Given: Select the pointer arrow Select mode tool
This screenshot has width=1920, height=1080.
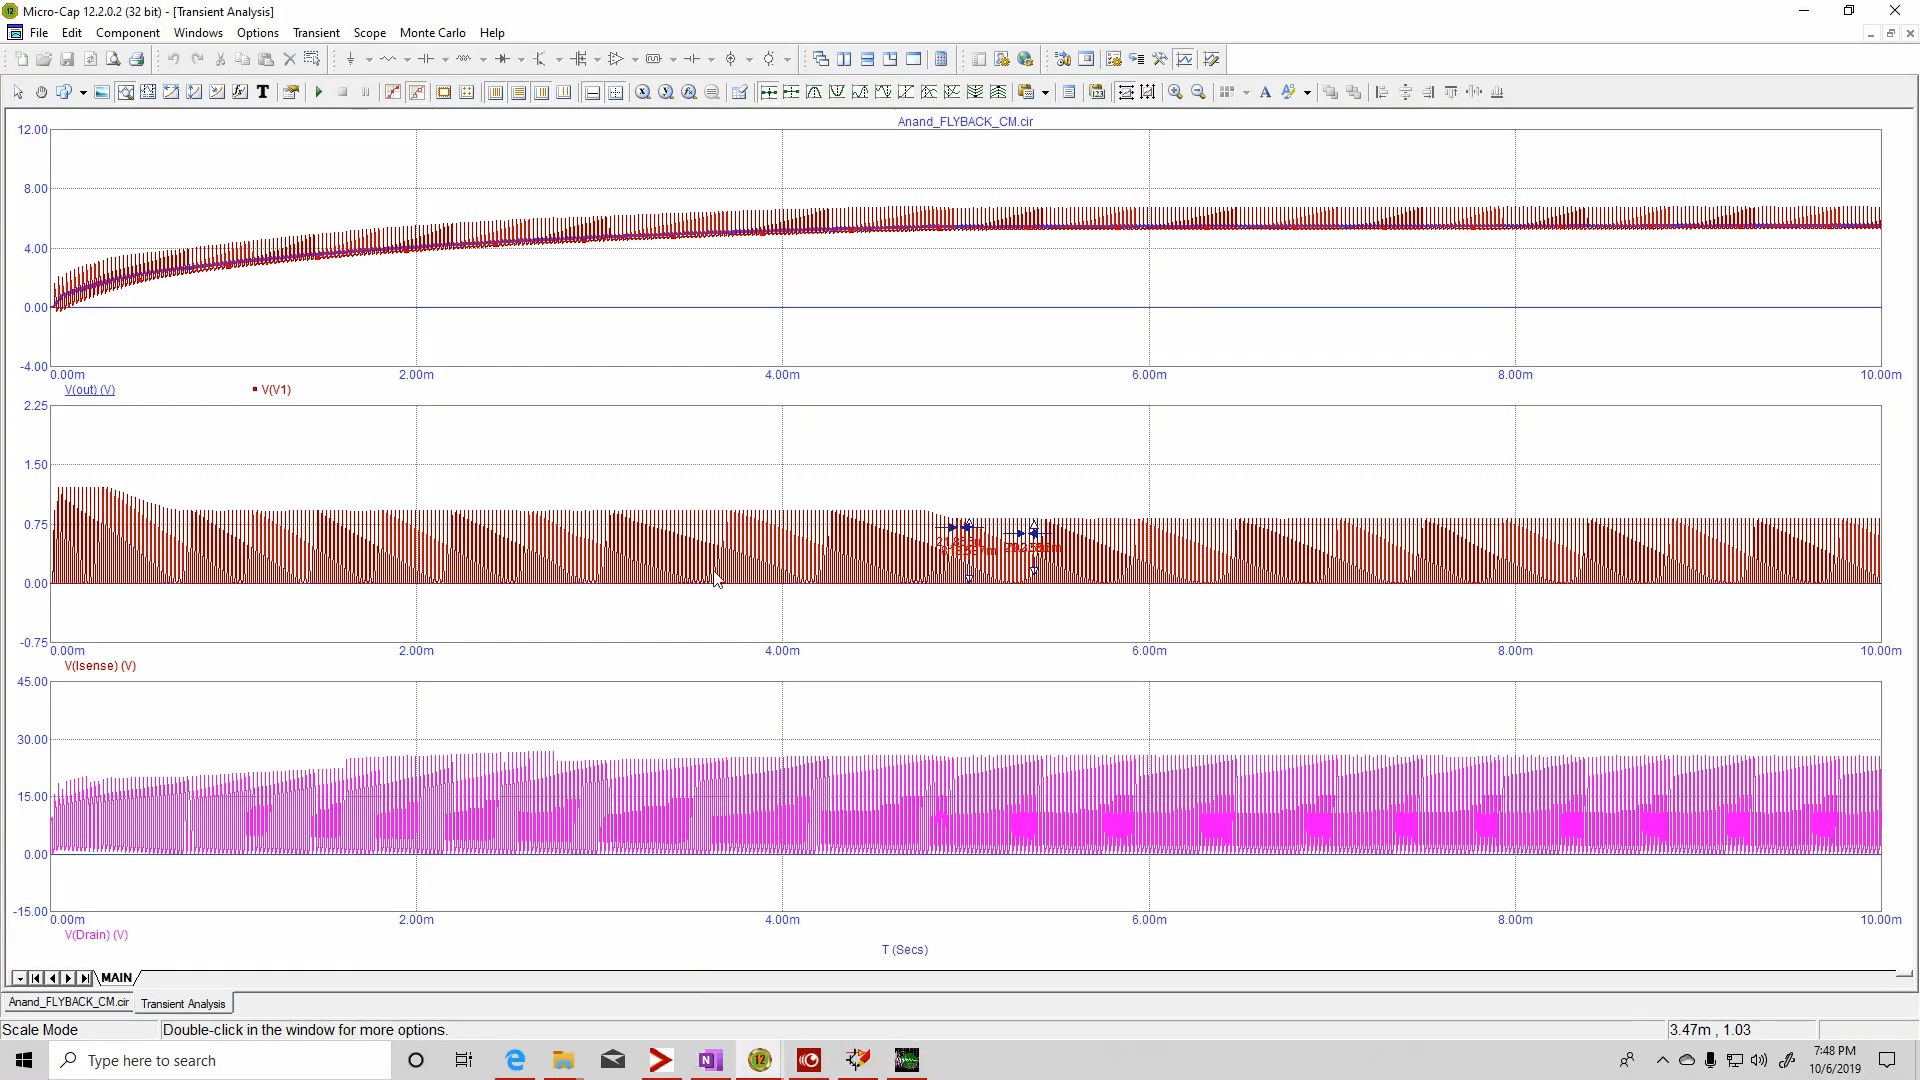Looking at the screenshot, I should pyautogui.click(x=18, y=92).
